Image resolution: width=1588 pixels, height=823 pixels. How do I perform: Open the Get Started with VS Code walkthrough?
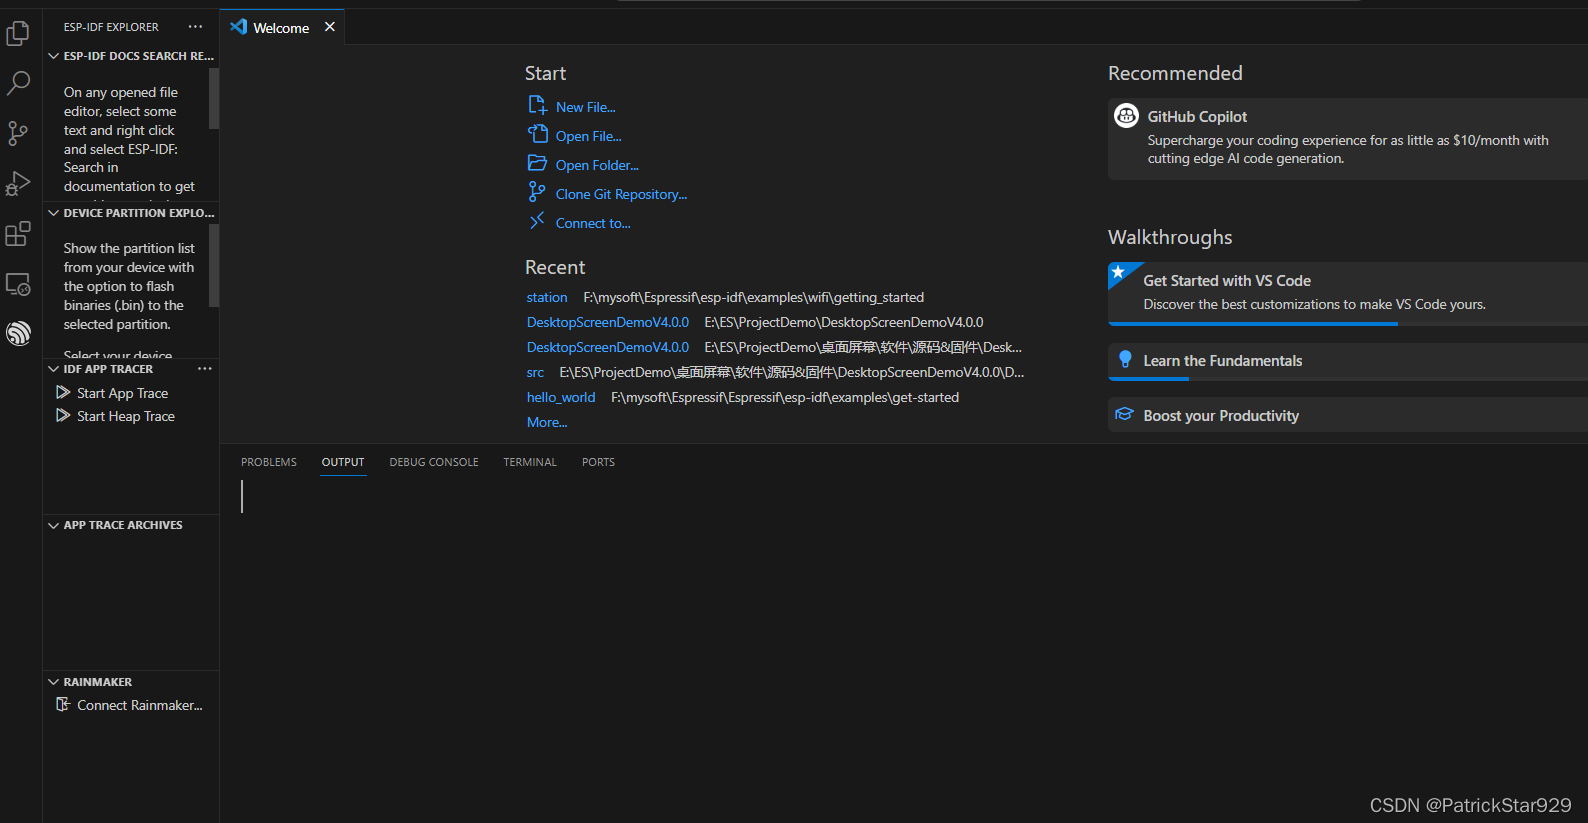click(x=1348, y=293)
